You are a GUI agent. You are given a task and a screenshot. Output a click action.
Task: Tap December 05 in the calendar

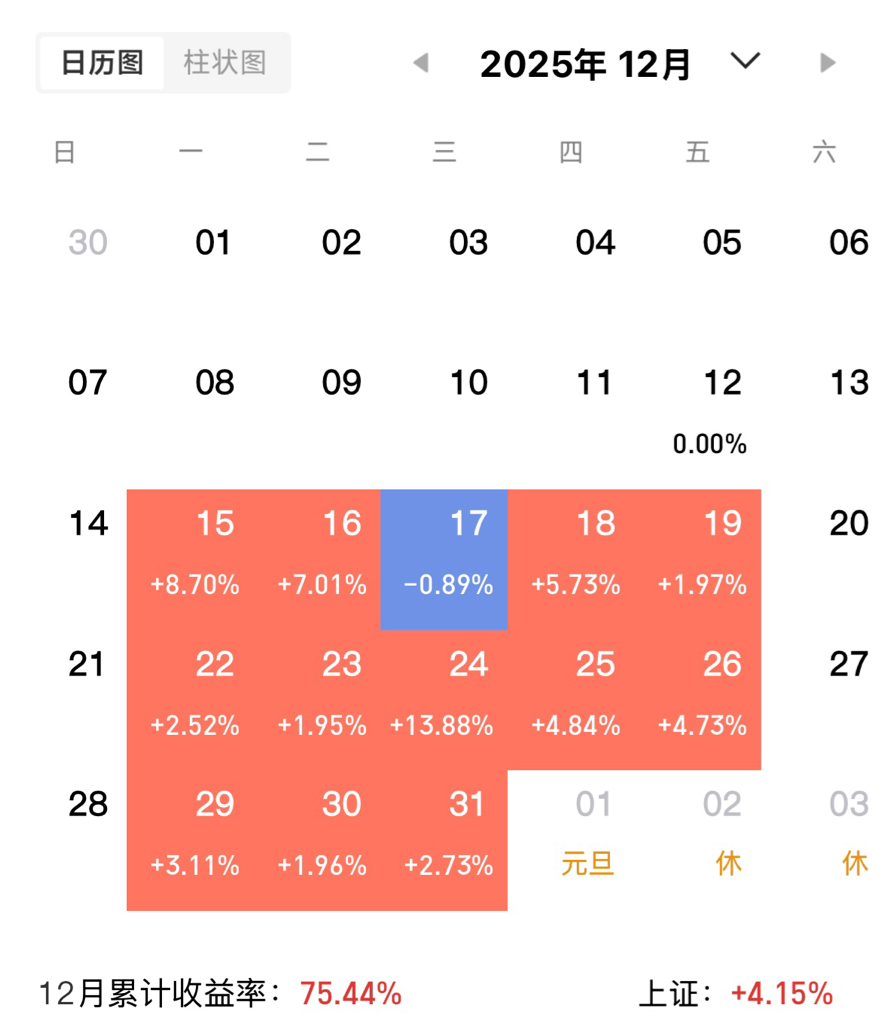pyautogui.click(x=722, y=243)
